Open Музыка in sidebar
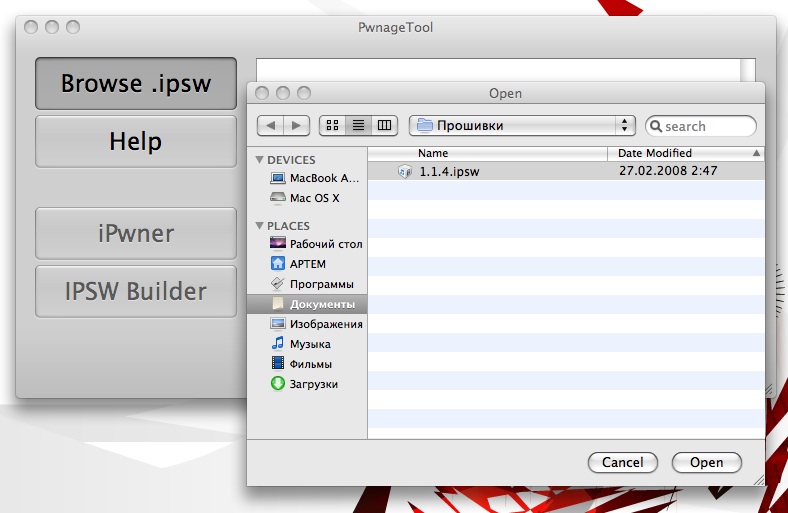The width and height of the screenshot is (788, 513). [307, 344]
